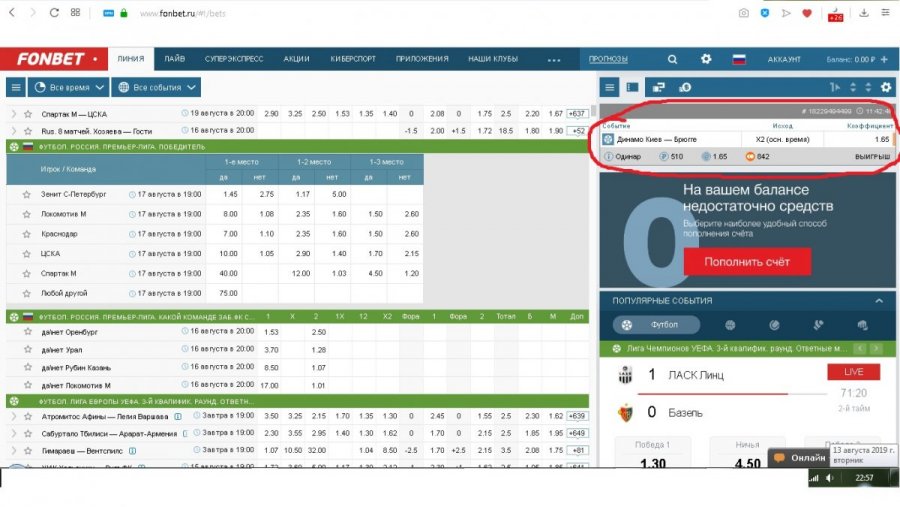Image resolution: width=900 pixels, height=507 pixels.
Task: Open the КИБЕРСПОРТ section
Action: coord(353,59)
